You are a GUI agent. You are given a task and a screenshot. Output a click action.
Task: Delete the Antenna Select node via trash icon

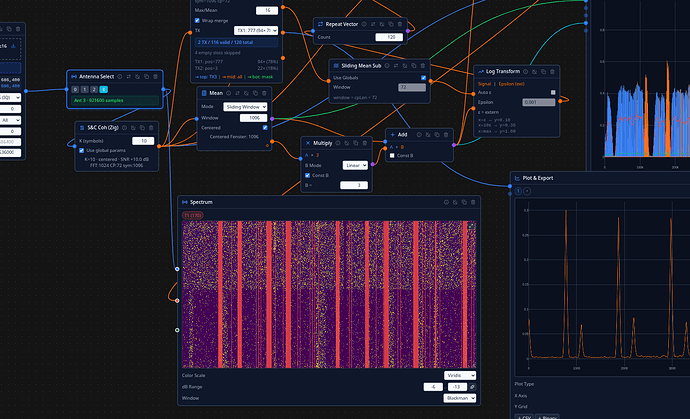click(156, 75)
